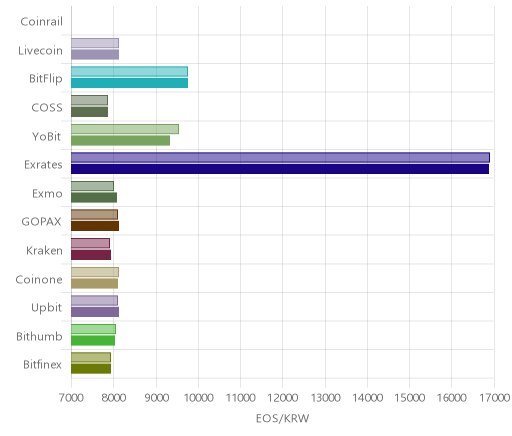Click the light green YoBit bar
This screenshot has width=512, height=436.
pyautogui.click(x=125, y=129)
